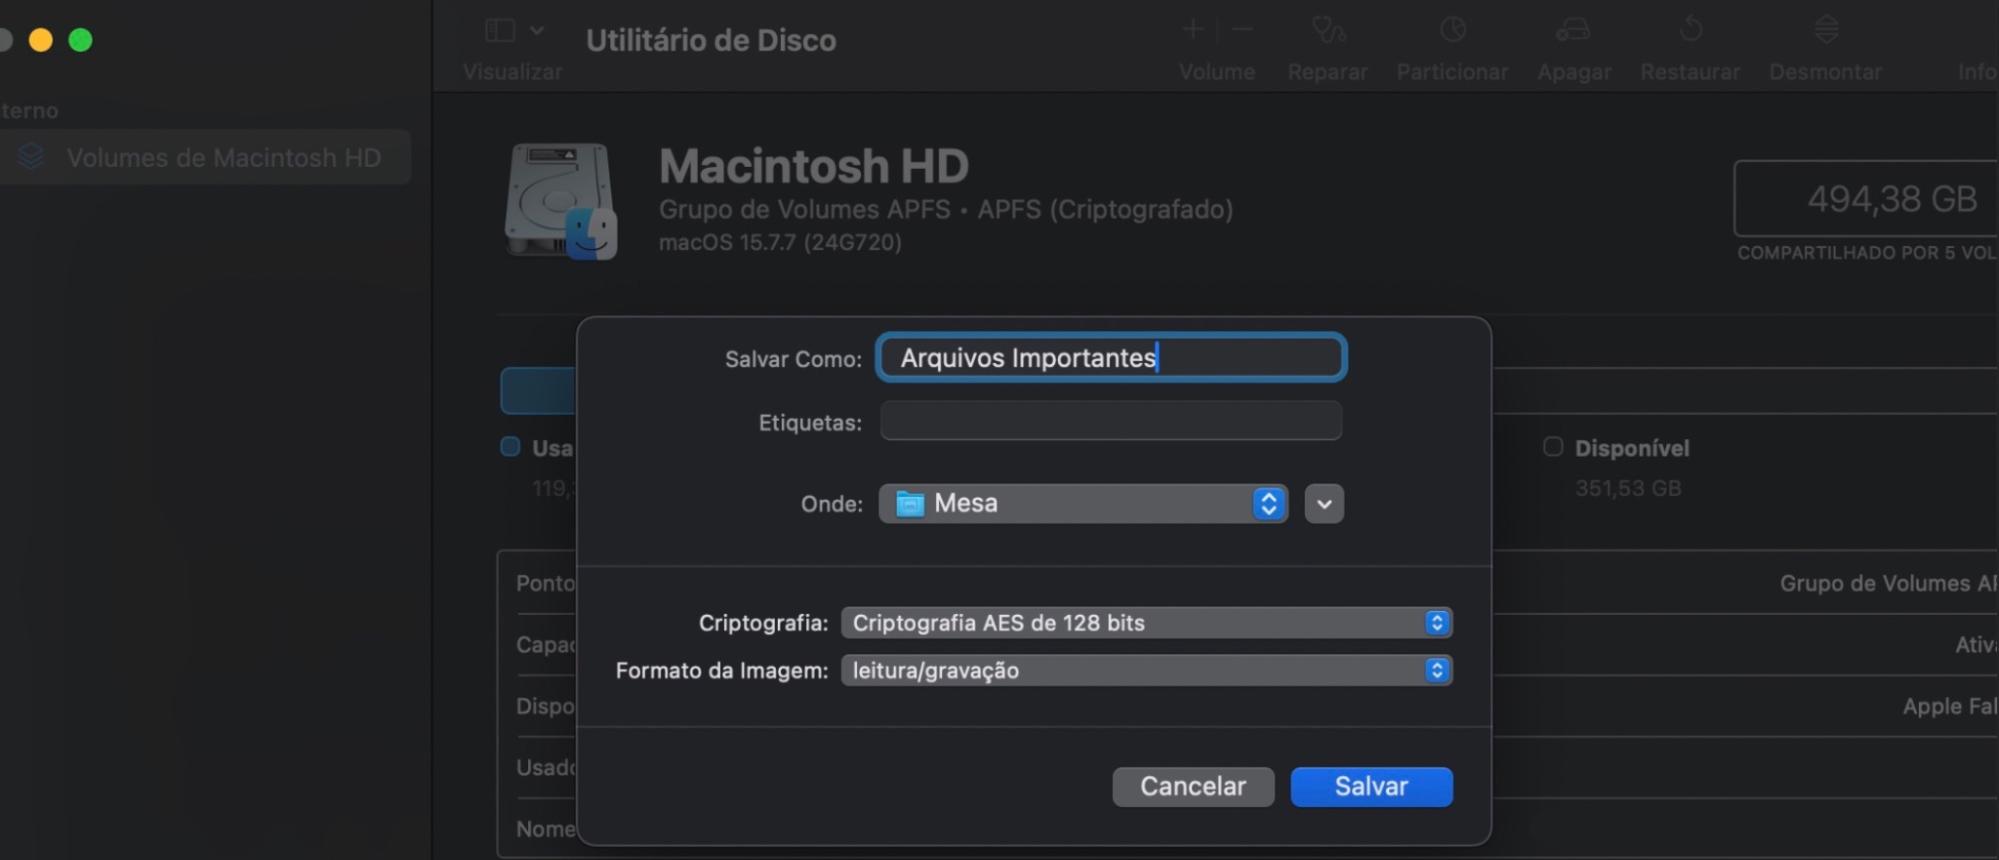Screen dimensions: 1999x860
Task: Select Volumes de Macintosh HD in sidebar
Action: 205,157
